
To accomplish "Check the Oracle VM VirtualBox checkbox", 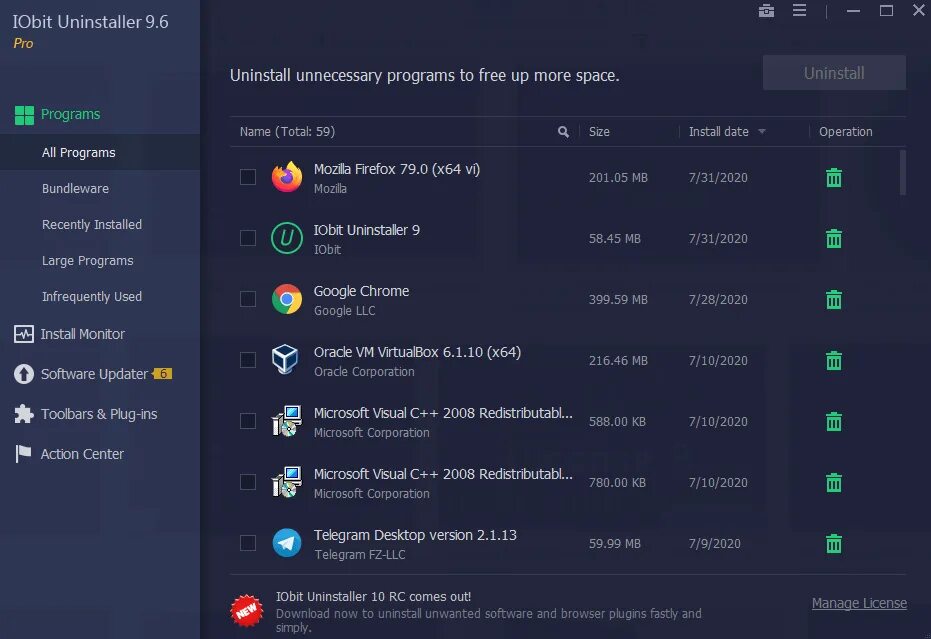I will tap(248, 360).
